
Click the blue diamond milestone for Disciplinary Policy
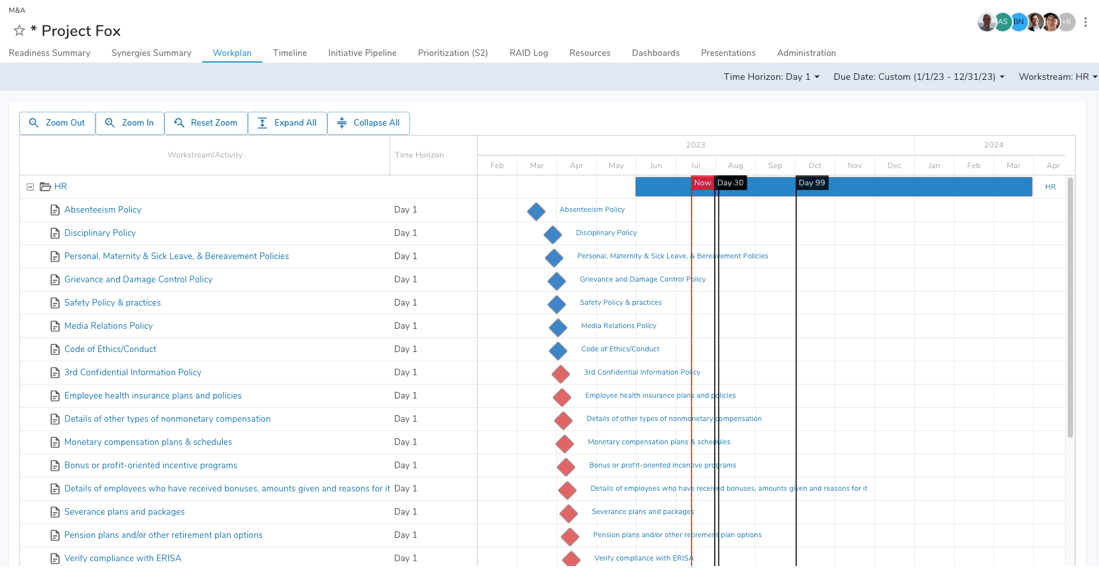[x=553, y=235]
